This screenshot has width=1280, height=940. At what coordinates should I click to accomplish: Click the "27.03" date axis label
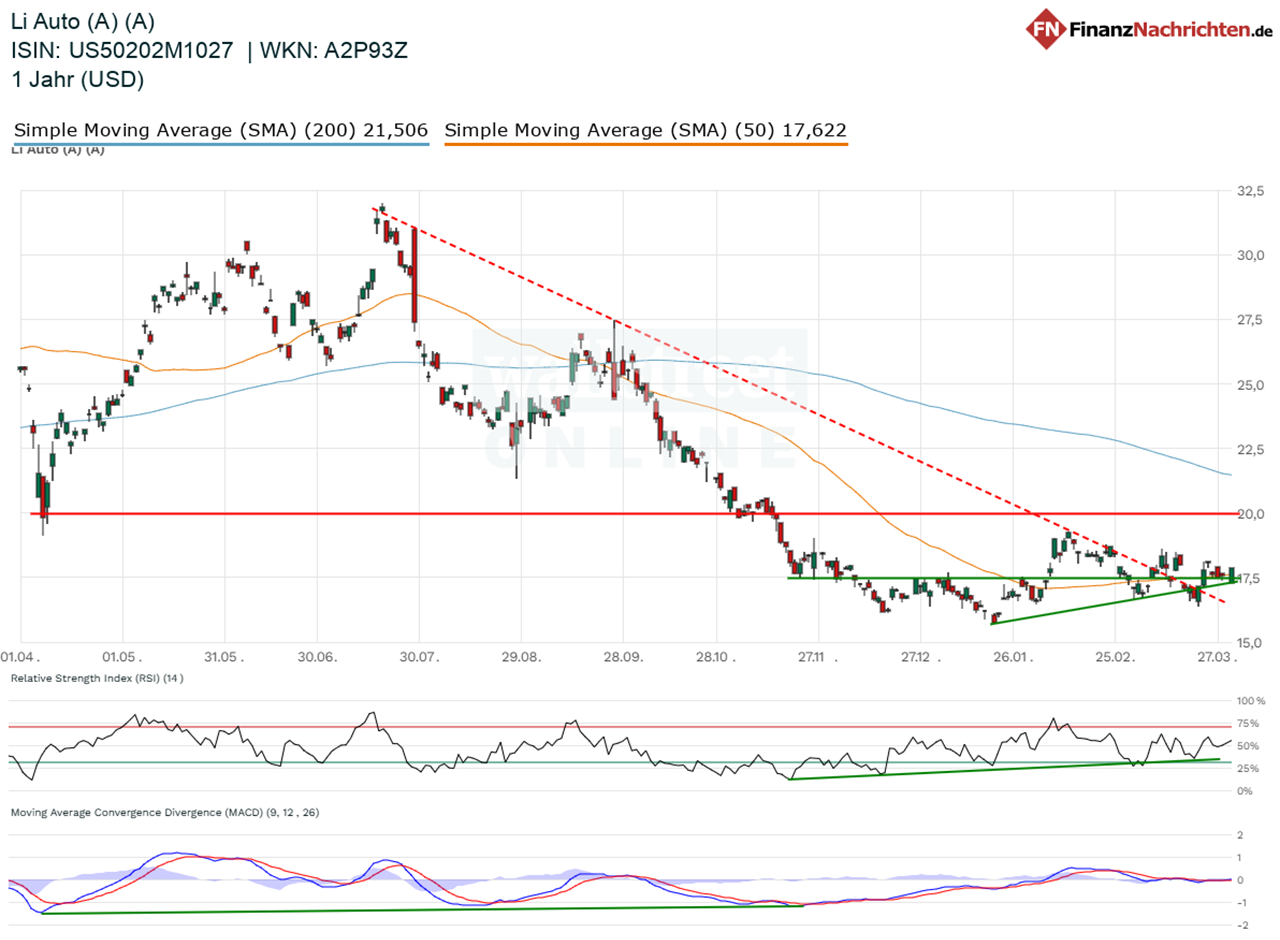tap(1214, 658)
